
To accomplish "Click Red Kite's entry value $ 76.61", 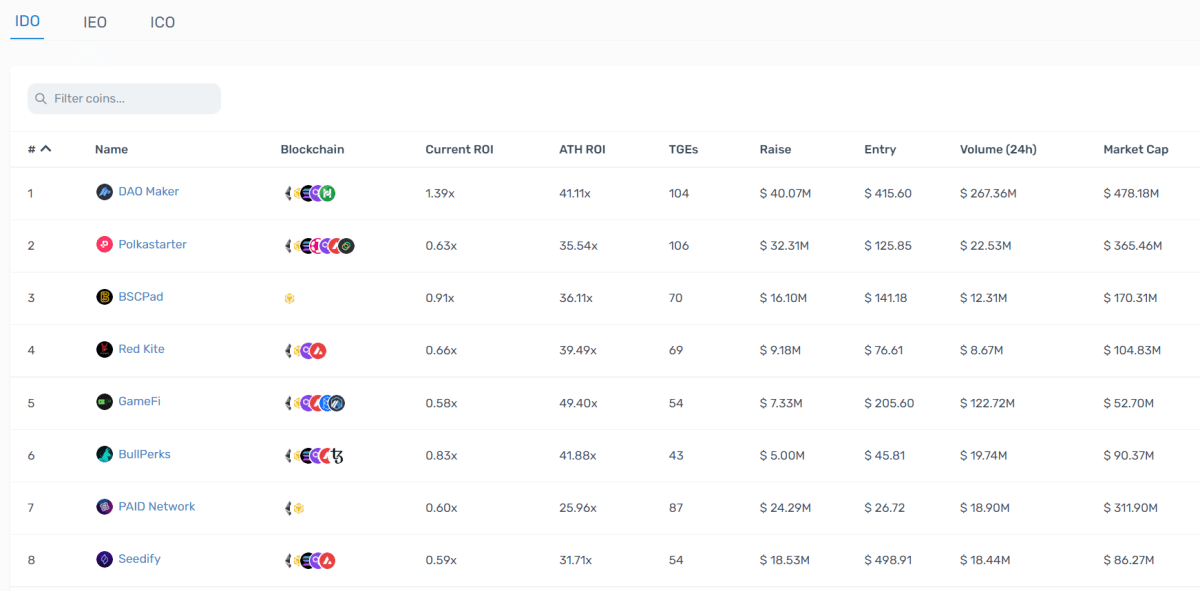I will 884,351.
